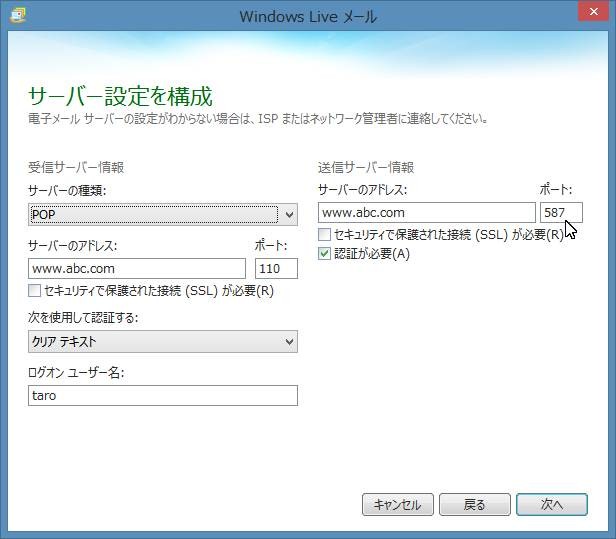Click the 送信サーバー情報 section label
Viewport: 616px width, 539px height.
366,167
